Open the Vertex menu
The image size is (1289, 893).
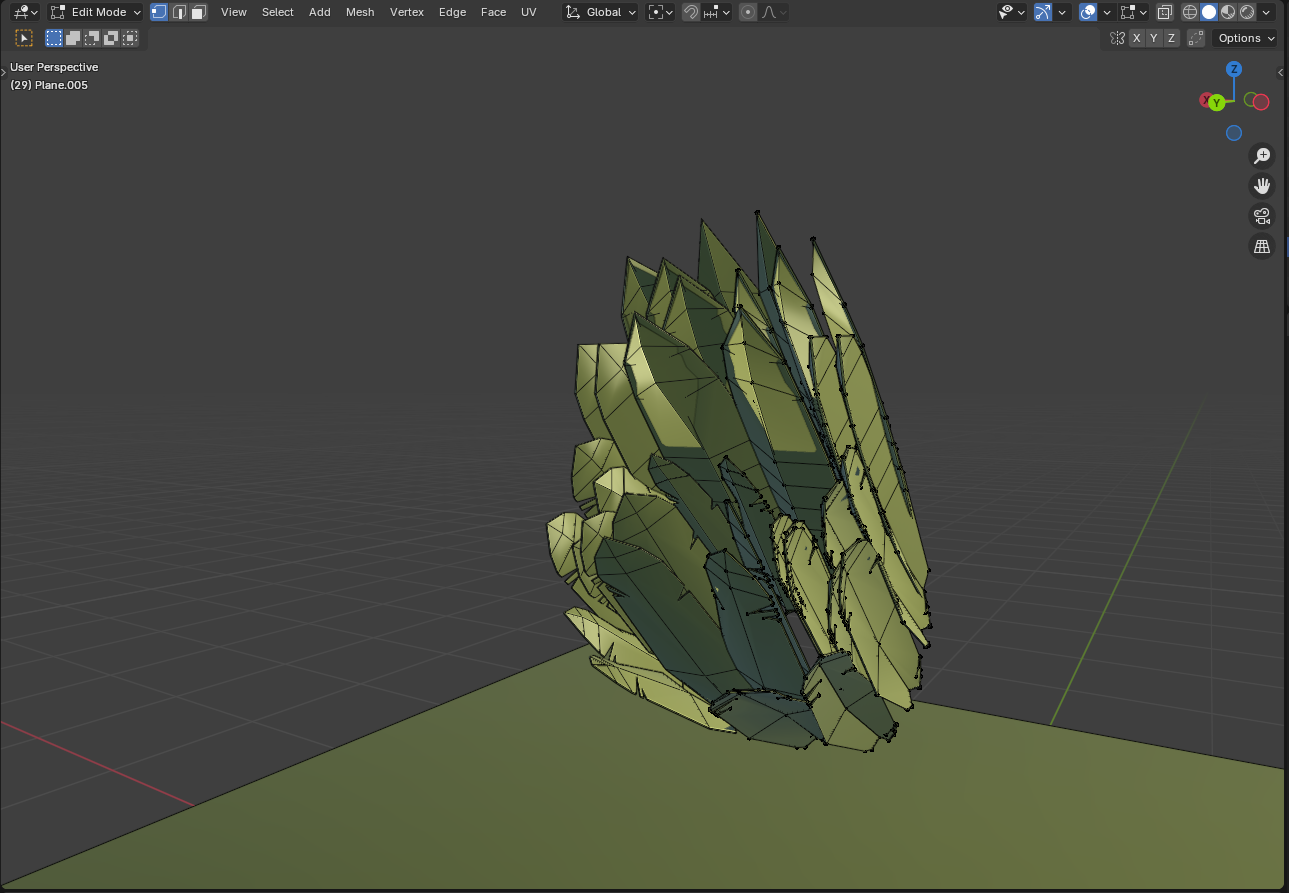[407, 12]
